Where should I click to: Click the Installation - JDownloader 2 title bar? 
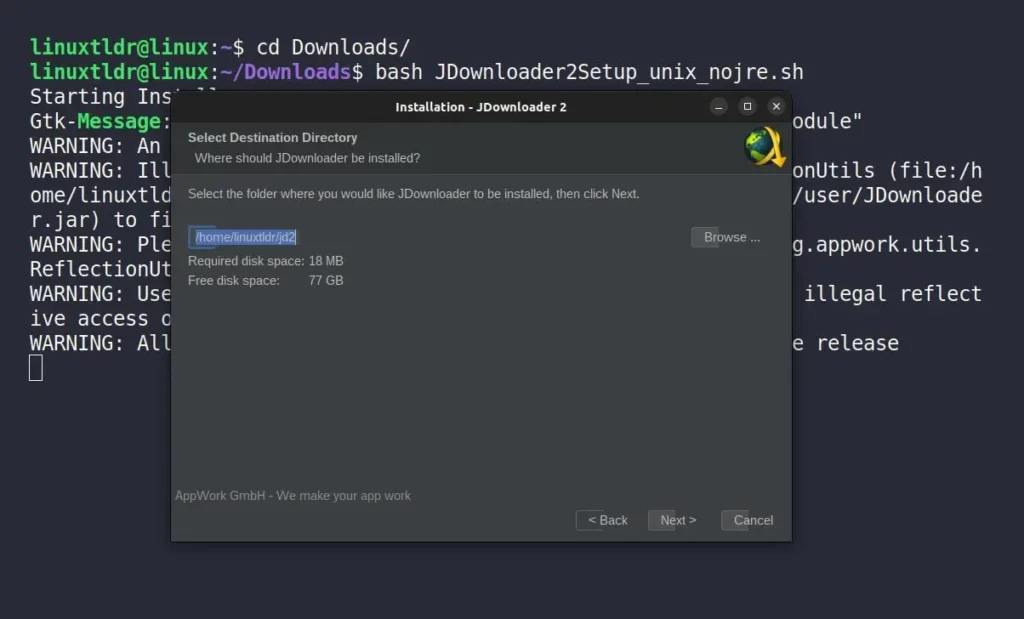pos(481,107)
